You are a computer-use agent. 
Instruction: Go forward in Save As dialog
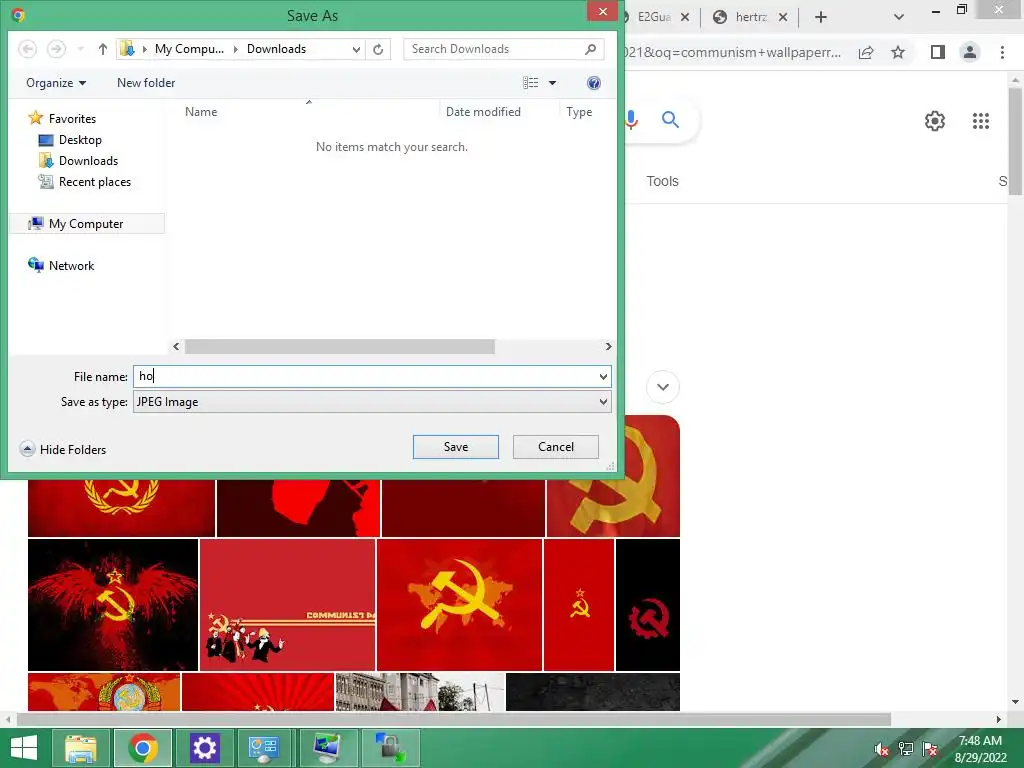tap(56, 49)
